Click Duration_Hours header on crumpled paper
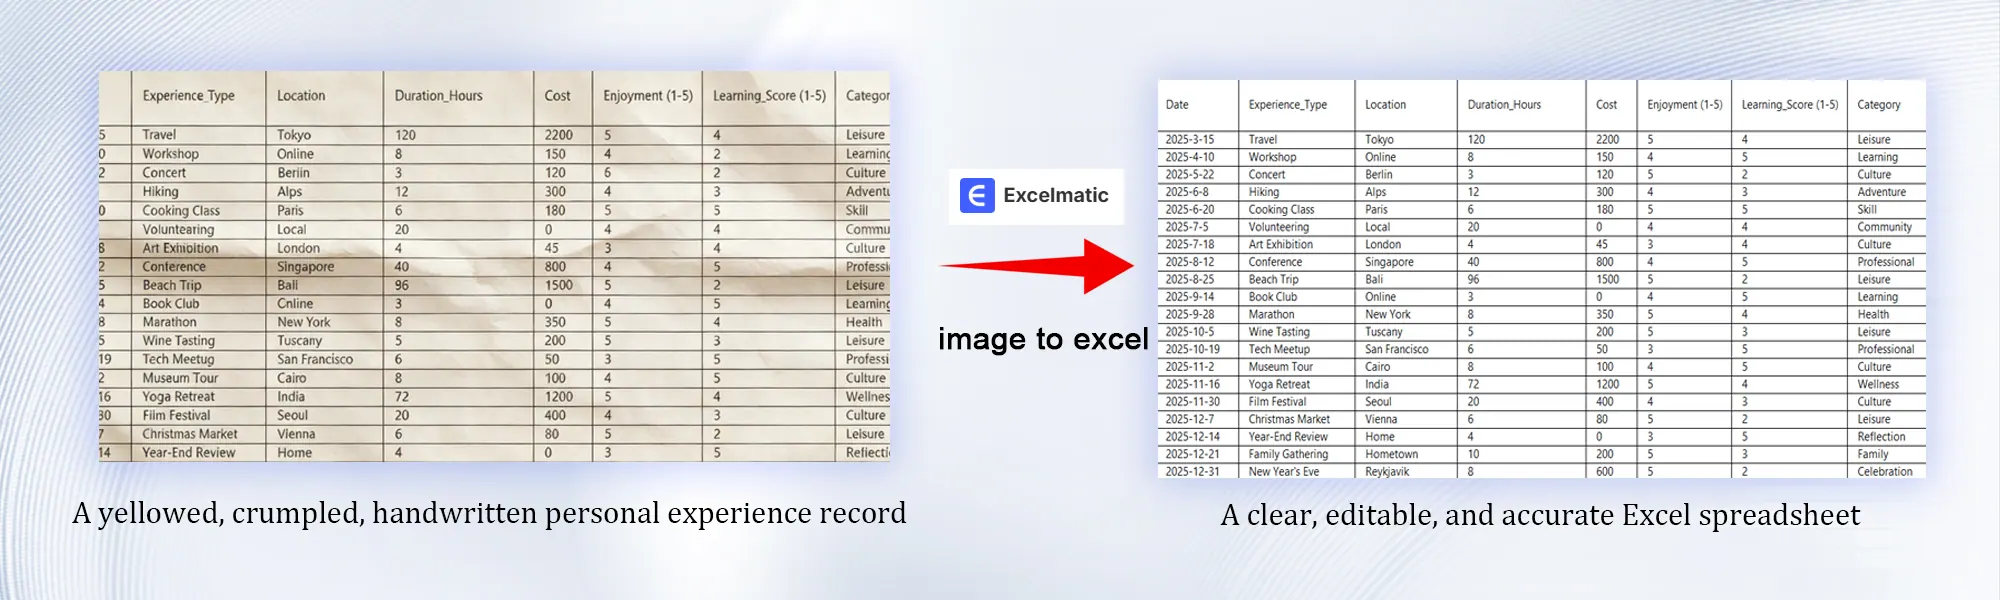 (438, 96)
